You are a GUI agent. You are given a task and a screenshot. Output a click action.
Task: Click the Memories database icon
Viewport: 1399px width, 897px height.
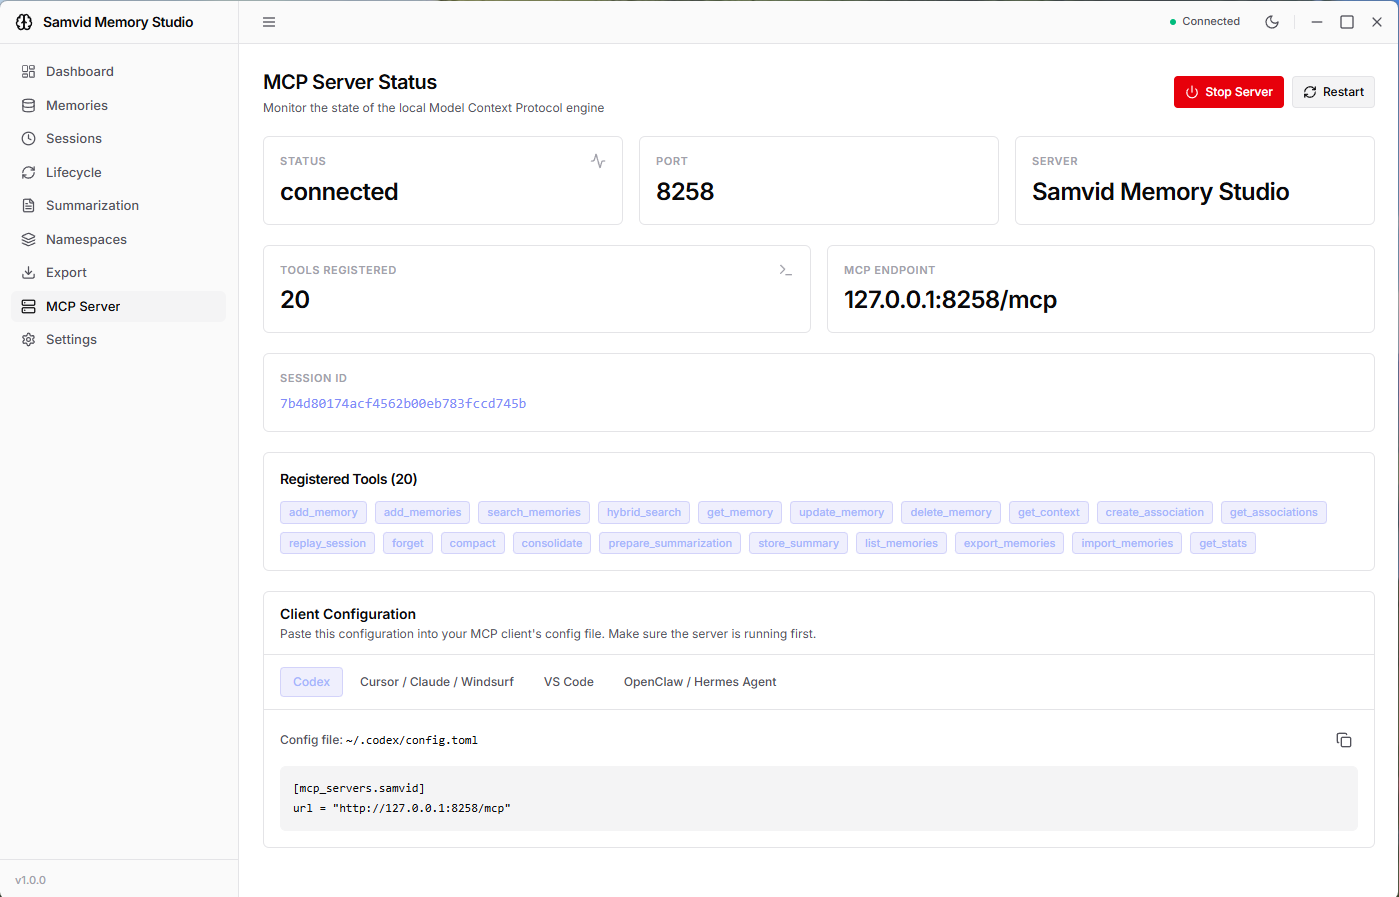[28, 106]
